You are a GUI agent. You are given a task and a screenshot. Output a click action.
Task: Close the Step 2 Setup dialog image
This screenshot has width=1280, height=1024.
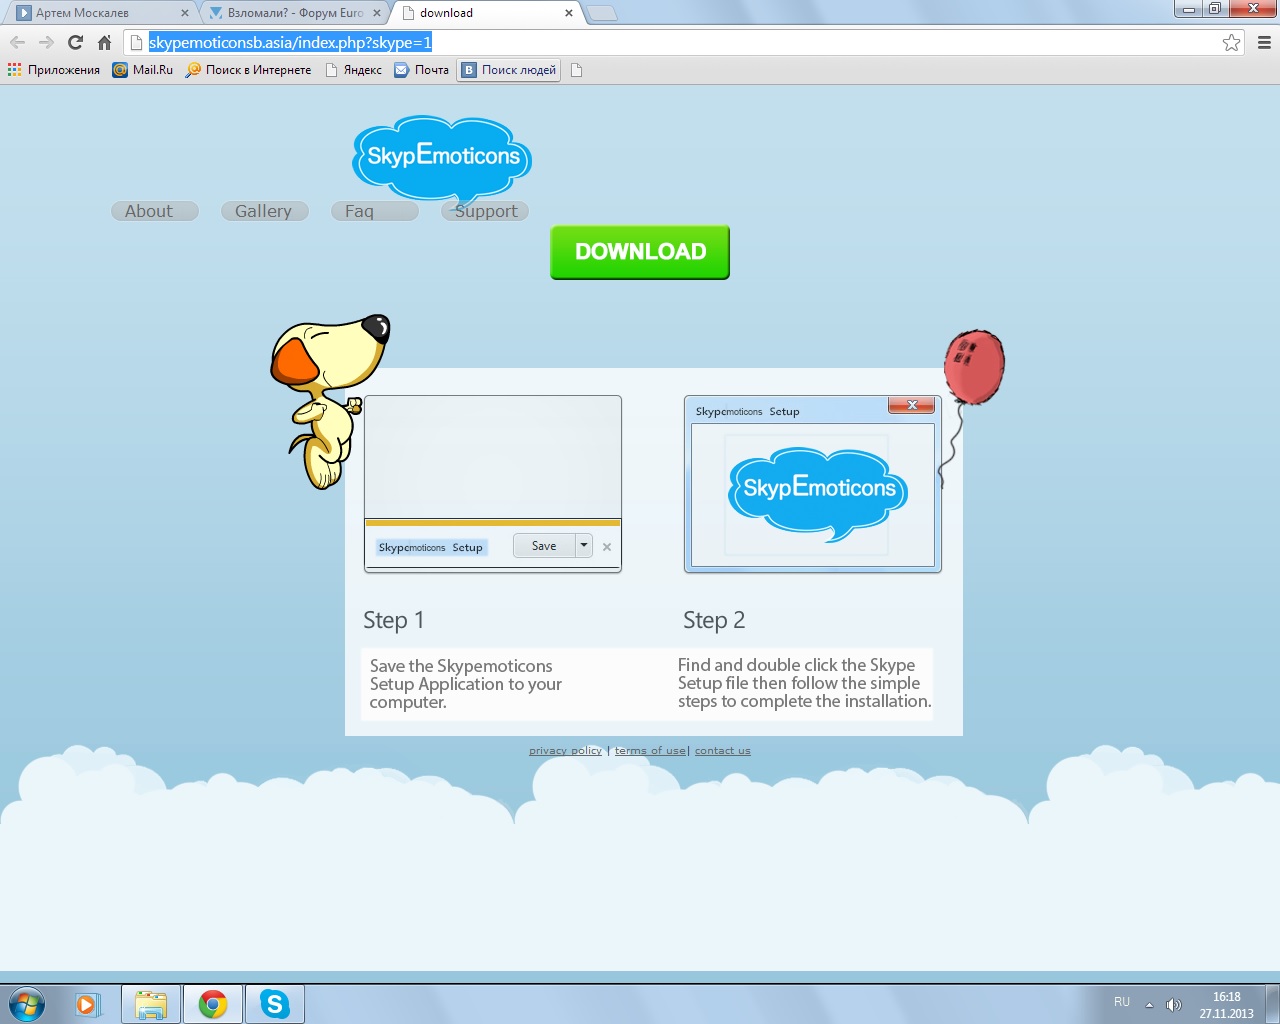pos(912,405)
